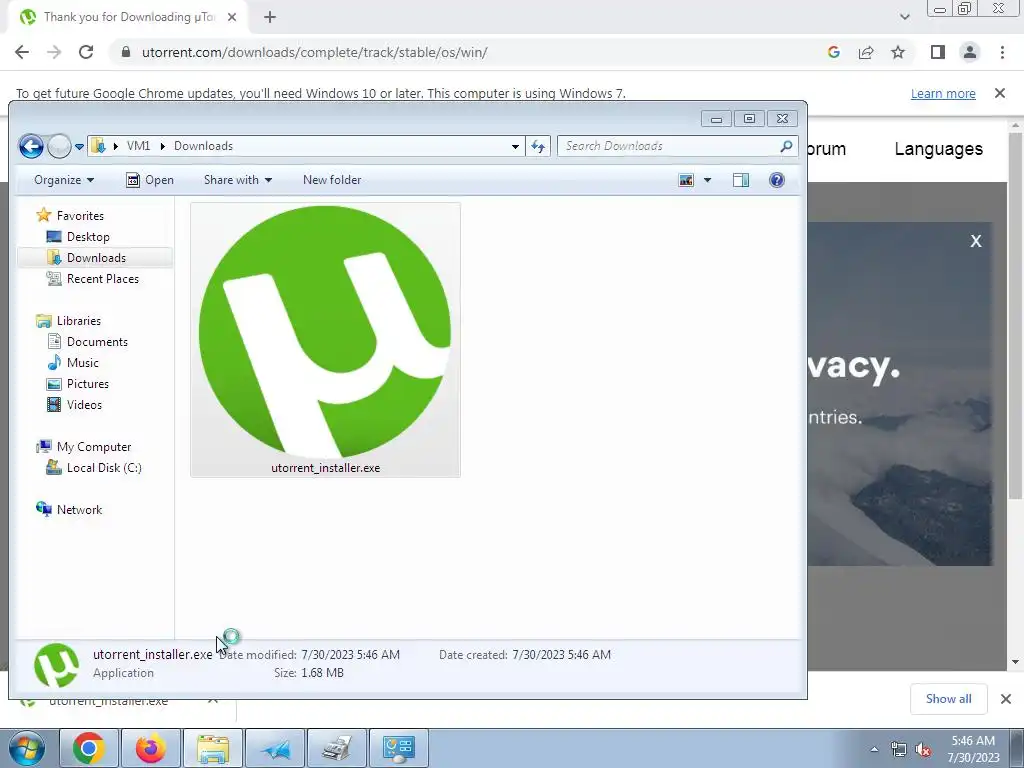Toggle Chrome side panel
1024x768 pixels.
(938, 52)
